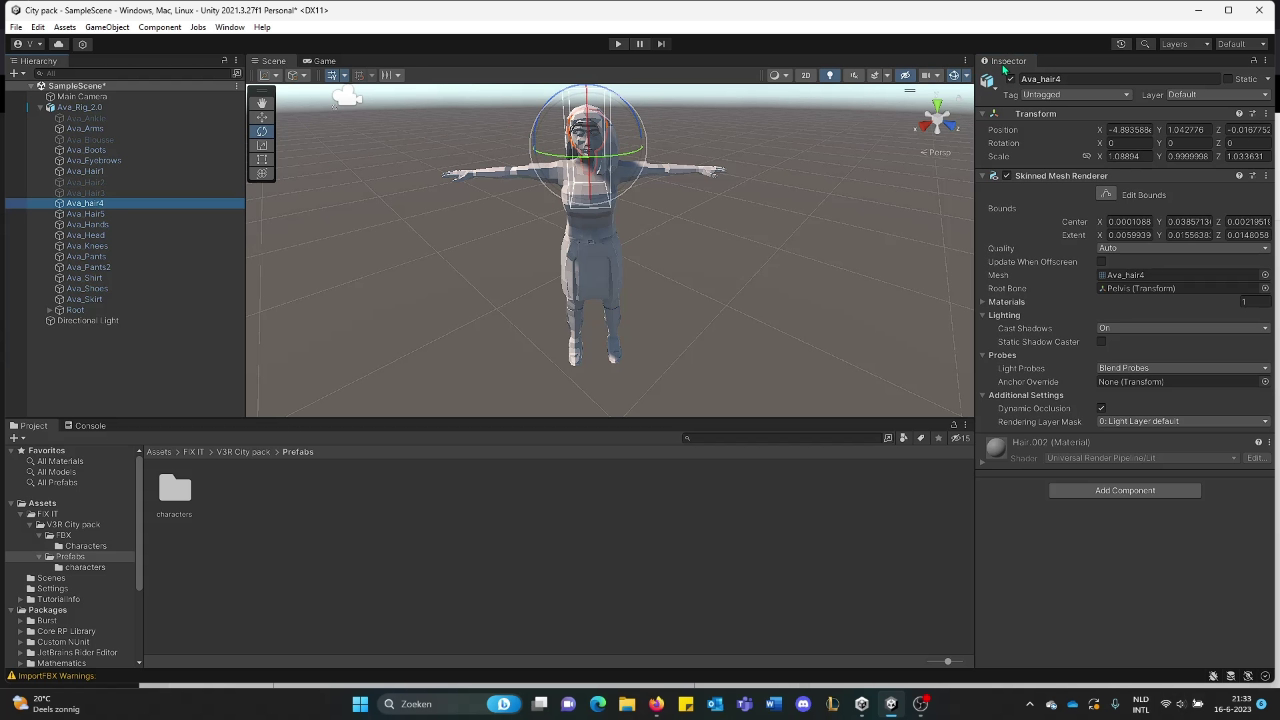Select Ava_Hands in Hierarchy
This screenshot has width=1280, height=720.
click(87, 225)
